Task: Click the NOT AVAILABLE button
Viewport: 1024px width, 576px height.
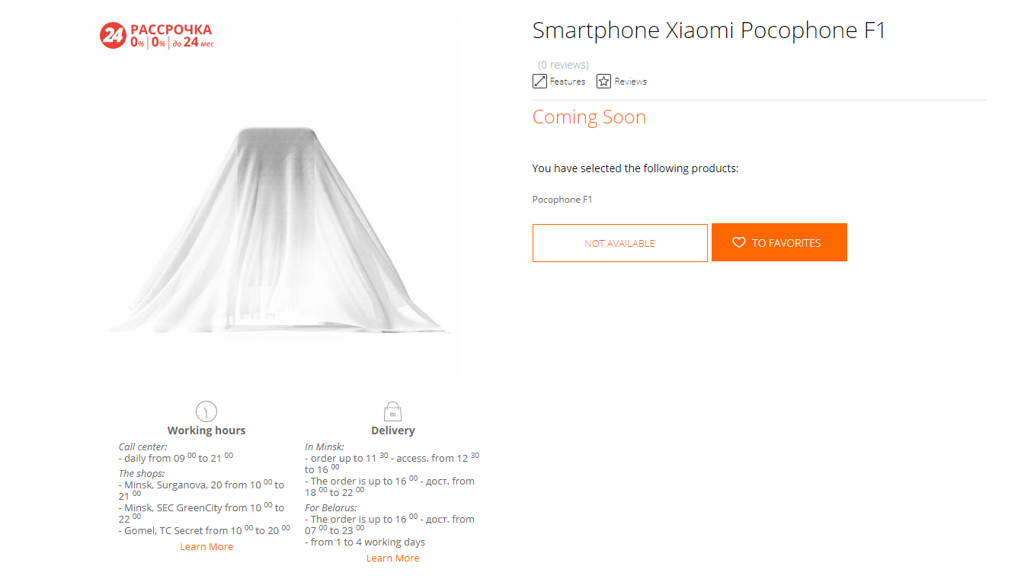Action: point(620,243)
